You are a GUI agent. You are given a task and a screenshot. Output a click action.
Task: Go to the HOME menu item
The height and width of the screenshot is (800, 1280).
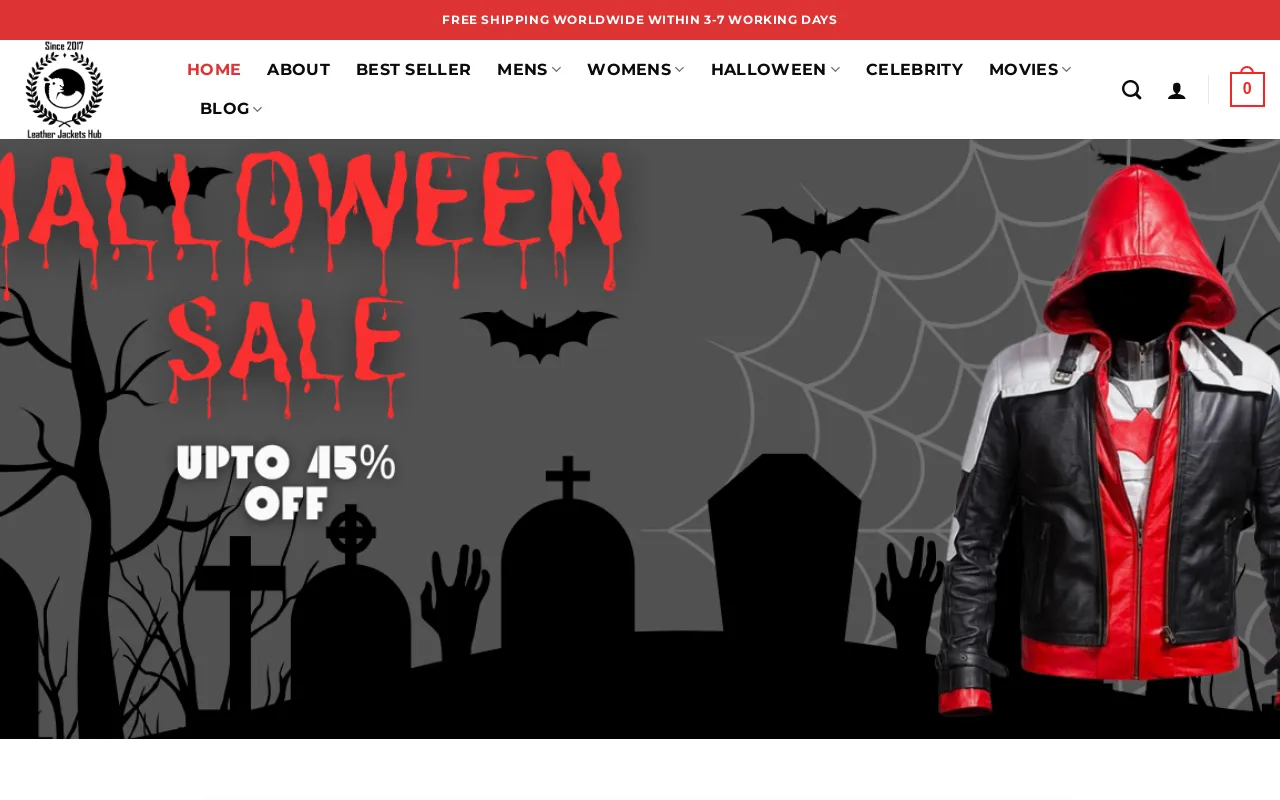coord(214,69)
